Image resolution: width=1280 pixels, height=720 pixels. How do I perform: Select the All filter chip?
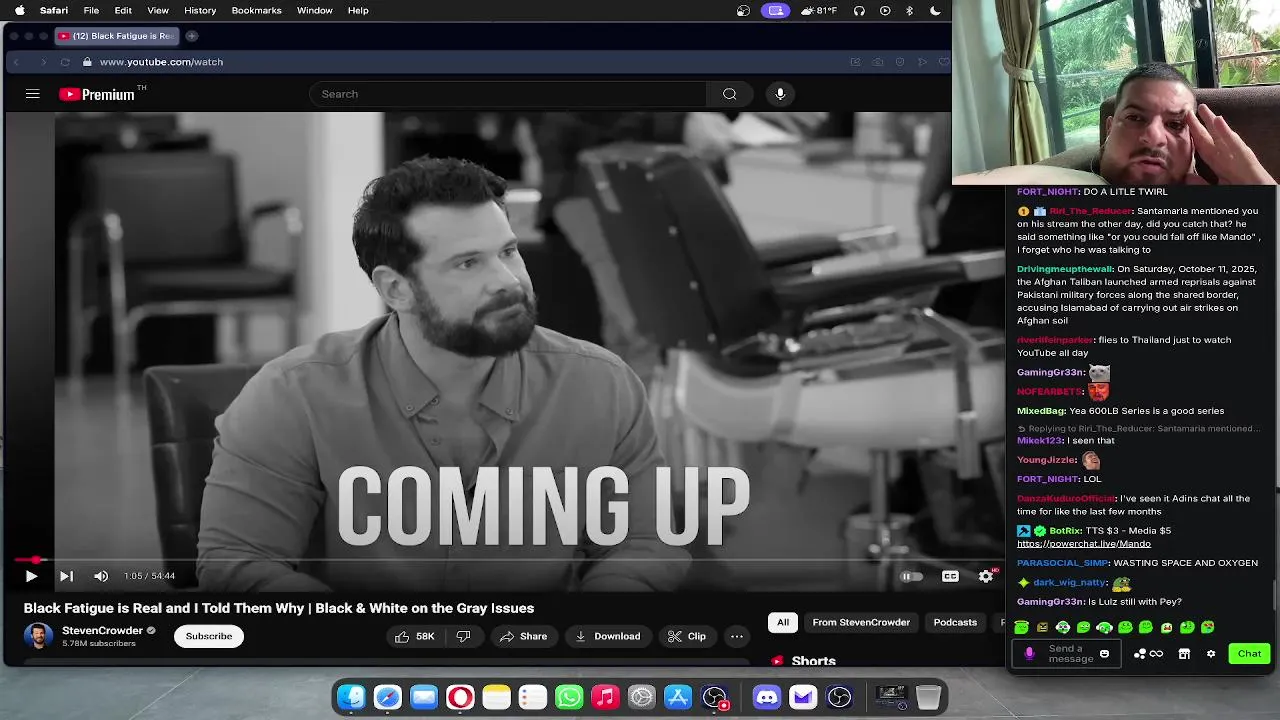(783, 622)
